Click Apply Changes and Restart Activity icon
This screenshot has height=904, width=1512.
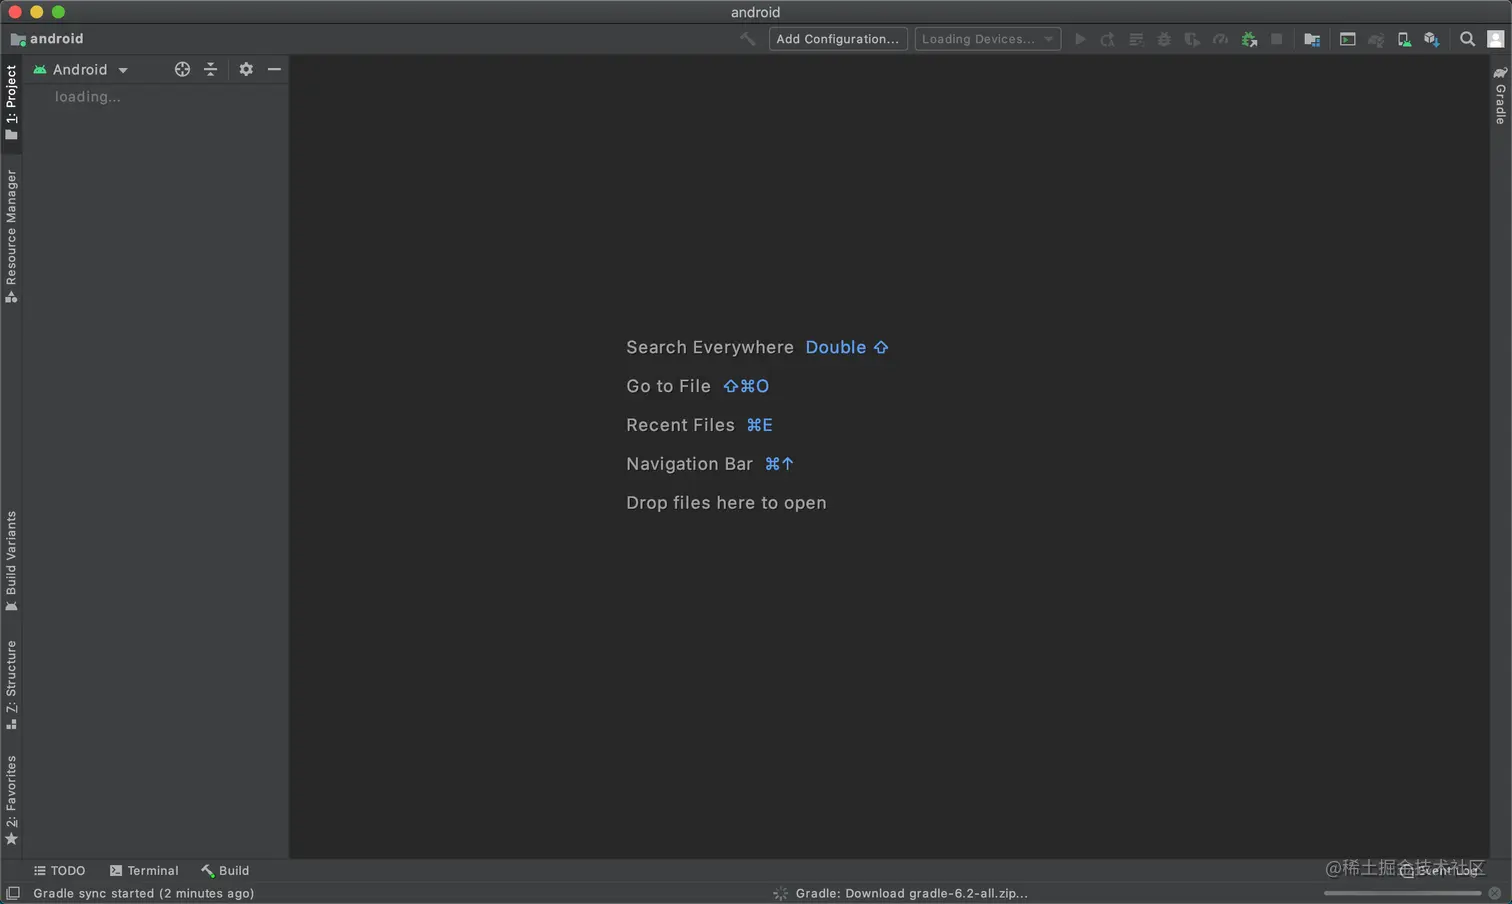click(x=1108, y=39)
